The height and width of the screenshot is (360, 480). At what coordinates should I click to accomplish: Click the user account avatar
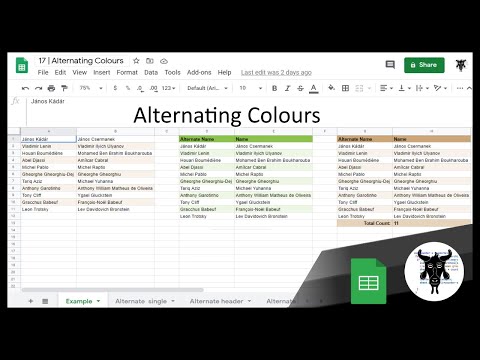tap(461, 65)
